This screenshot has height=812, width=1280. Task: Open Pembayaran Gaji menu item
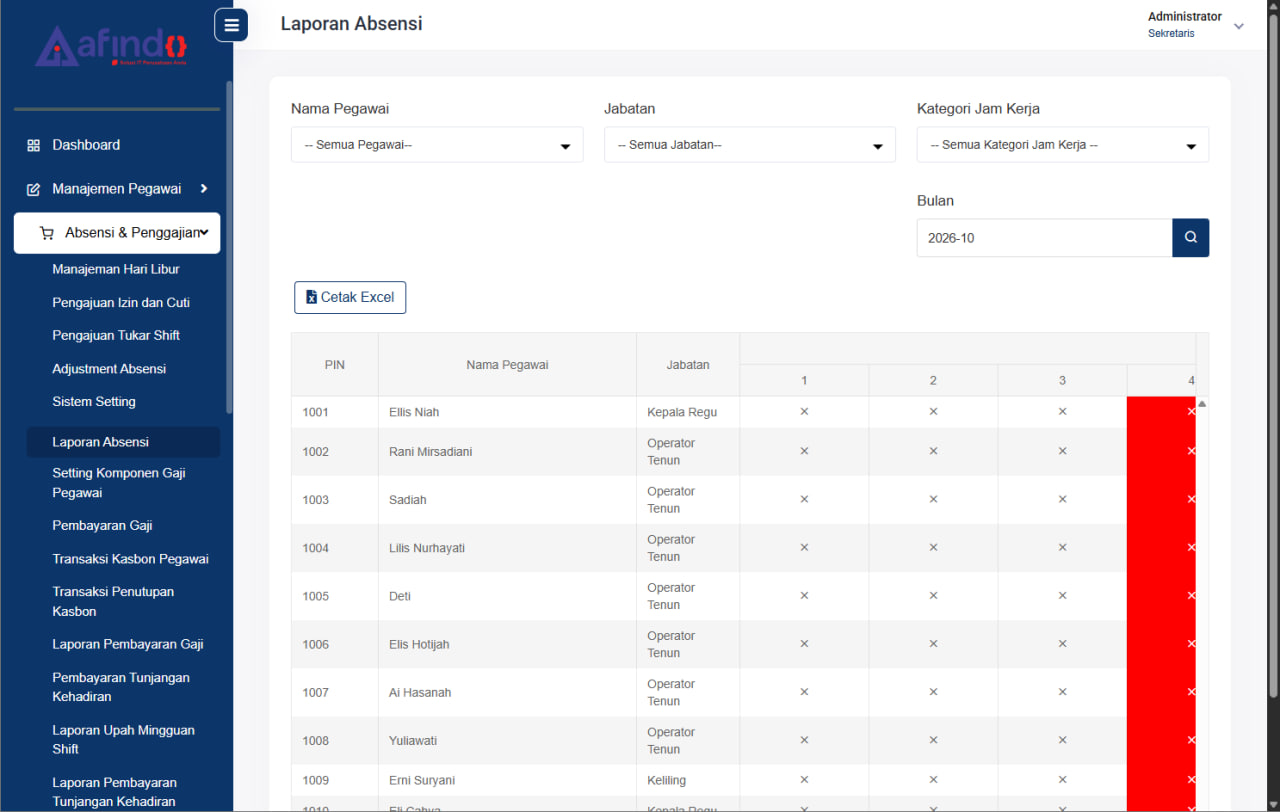pyautogui.click(x=102, y=525)
